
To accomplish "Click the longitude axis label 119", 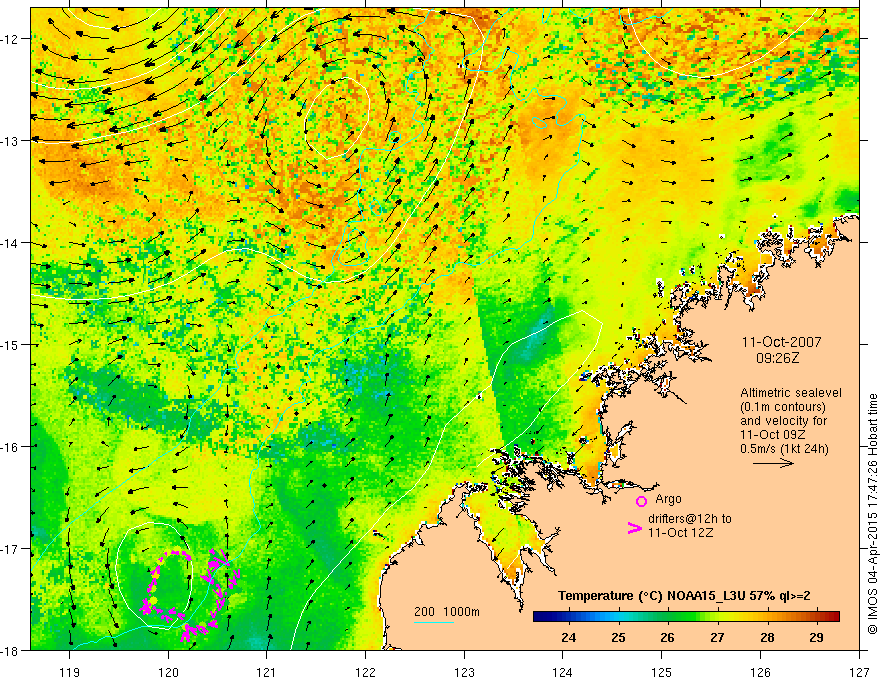I will (x=70, y=672).
